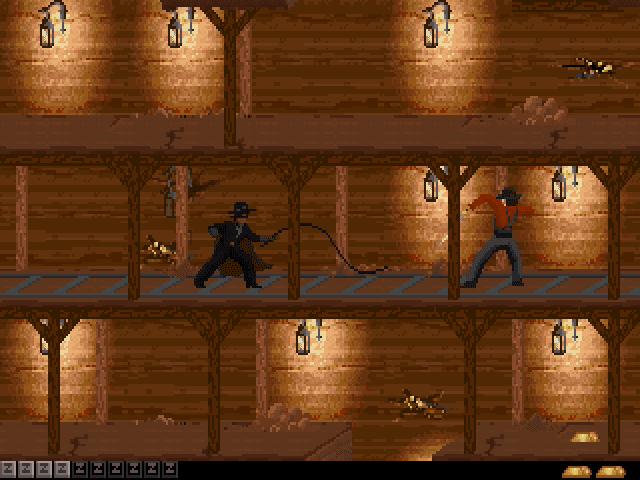The width and height of the screenshot is (640, 480).
Task: Click the third lit Z health block
Action: 43,470
